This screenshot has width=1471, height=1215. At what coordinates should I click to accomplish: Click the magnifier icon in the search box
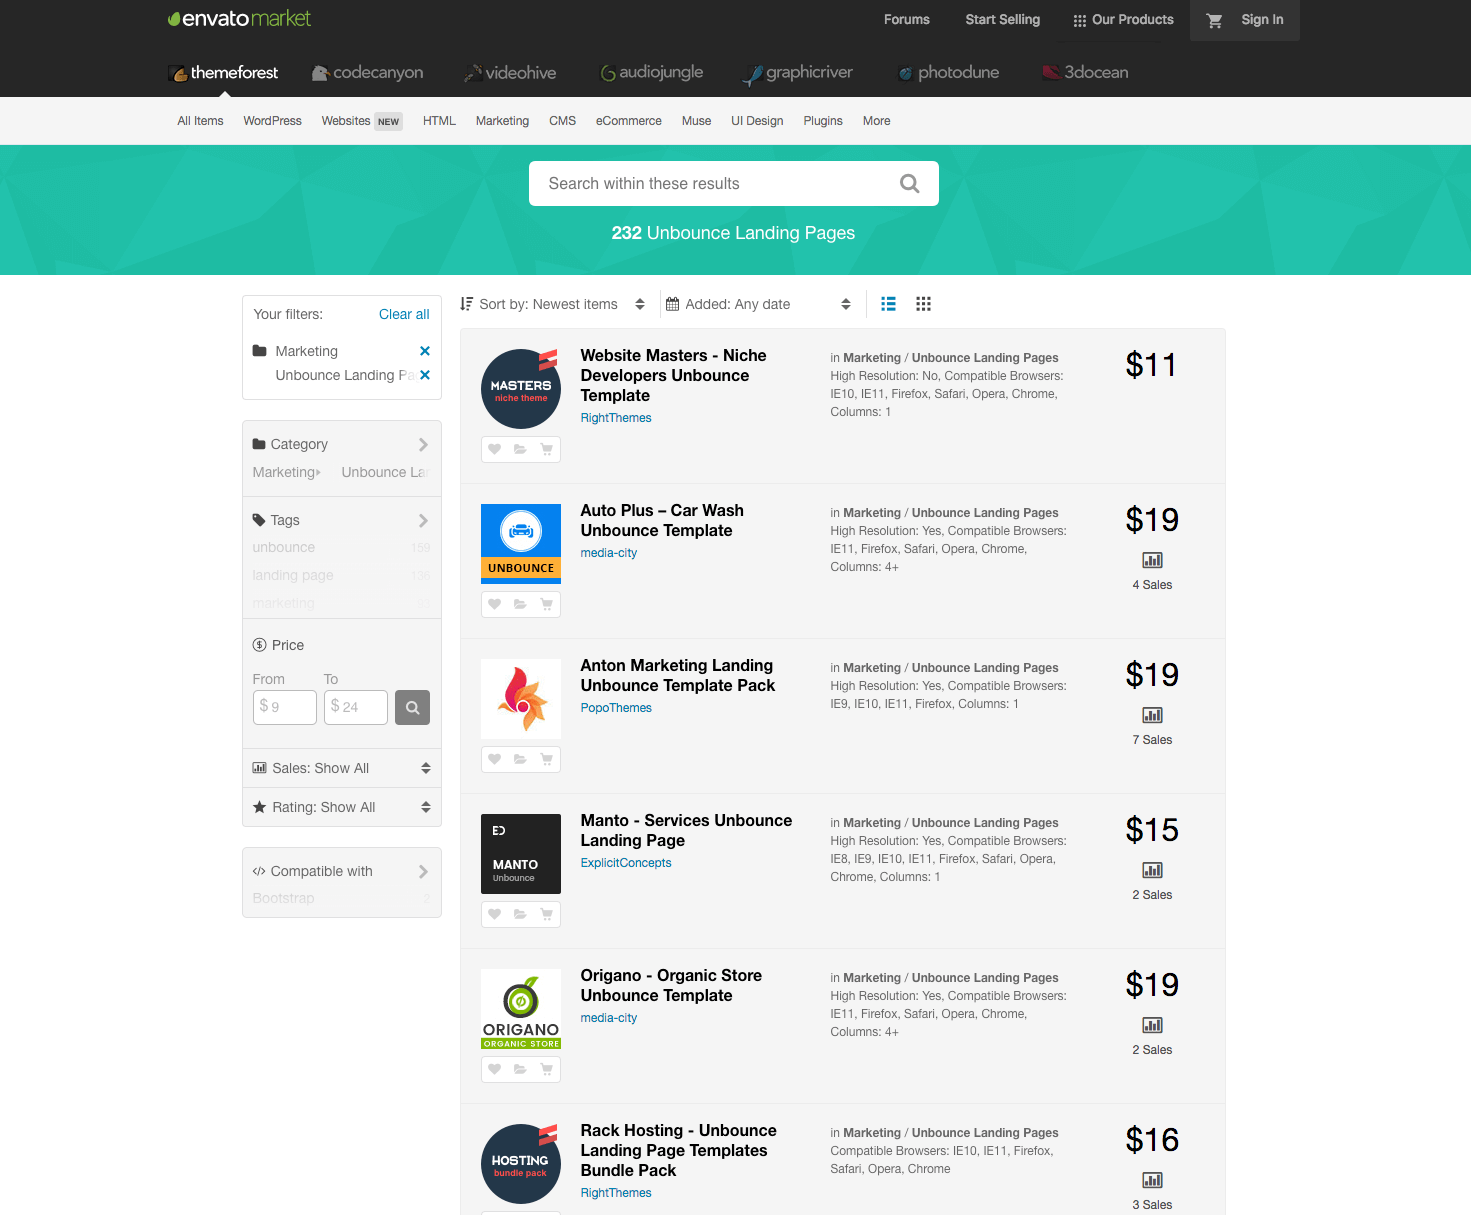(909, 184)
